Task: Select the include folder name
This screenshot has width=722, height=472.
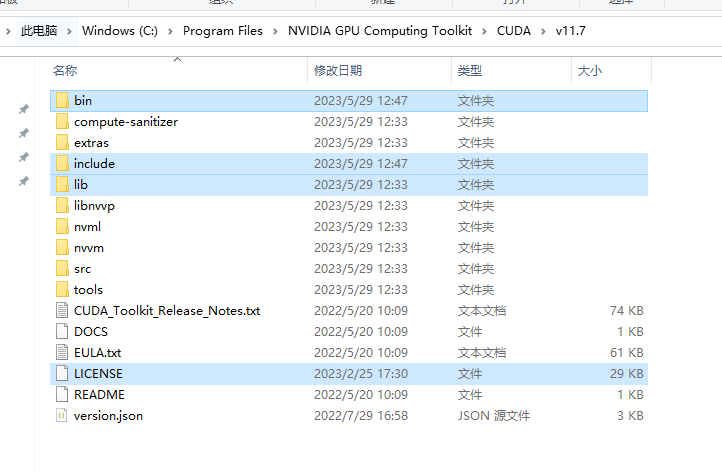Action: point(94,163)
